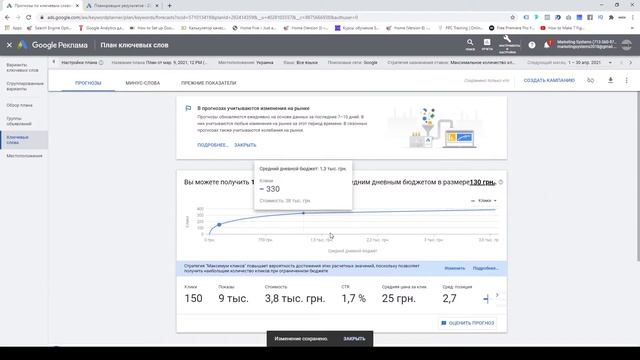Click the ОЦЕНИТЬ ПРОГНОЗ button

(468, 323)
